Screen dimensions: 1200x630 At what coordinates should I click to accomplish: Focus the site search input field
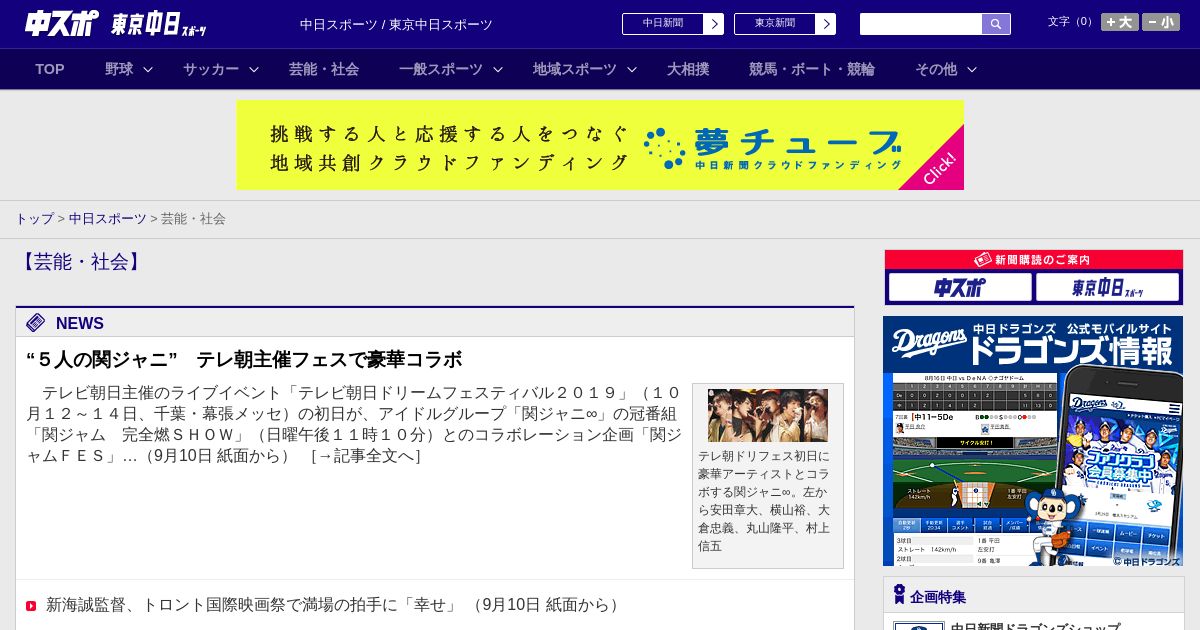coord(921,24)
